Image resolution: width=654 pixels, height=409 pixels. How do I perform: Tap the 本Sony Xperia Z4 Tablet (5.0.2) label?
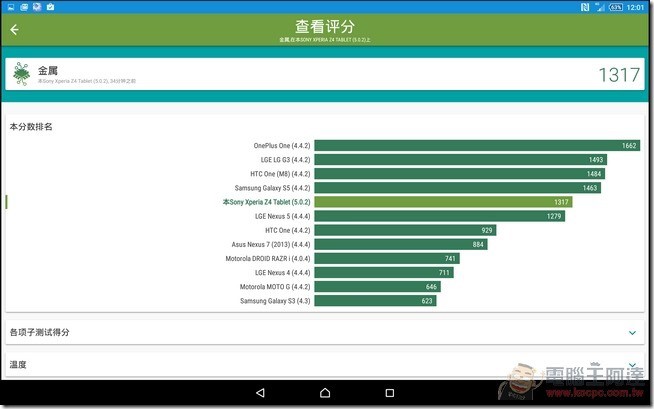click(x=267, y=202)
